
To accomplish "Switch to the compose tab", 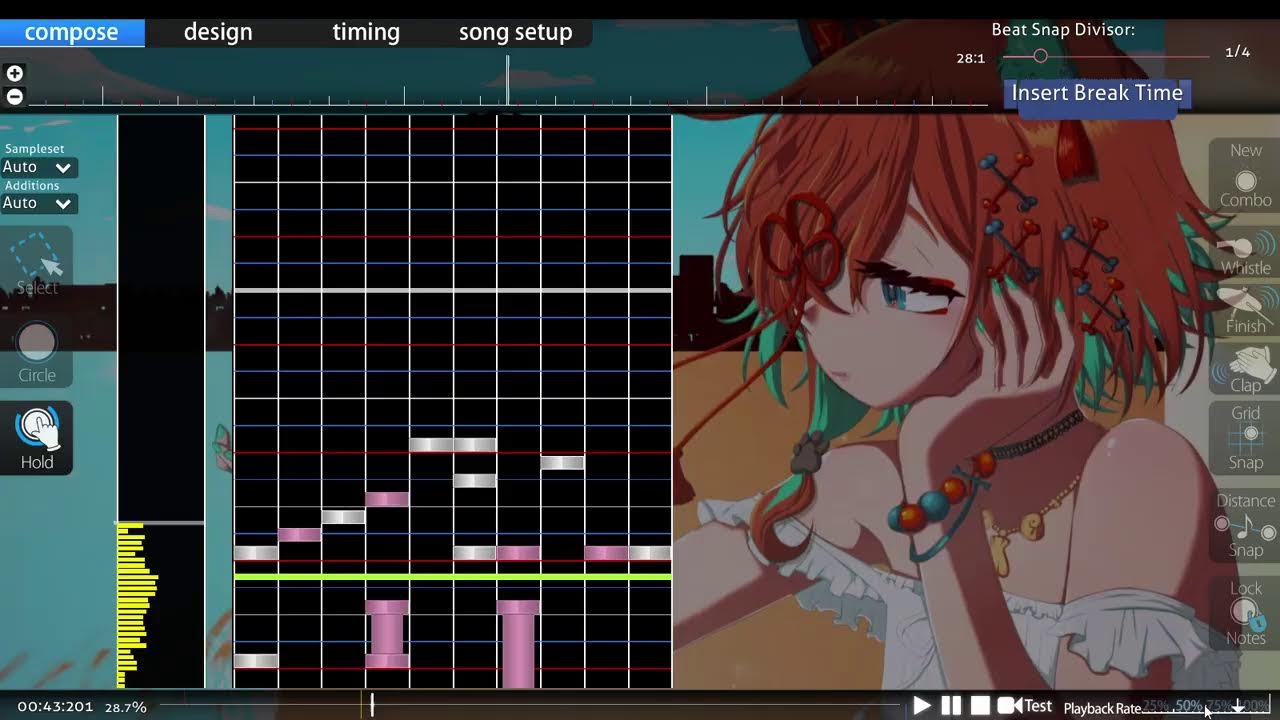I will pyautogui.click(x=72, y=32).
